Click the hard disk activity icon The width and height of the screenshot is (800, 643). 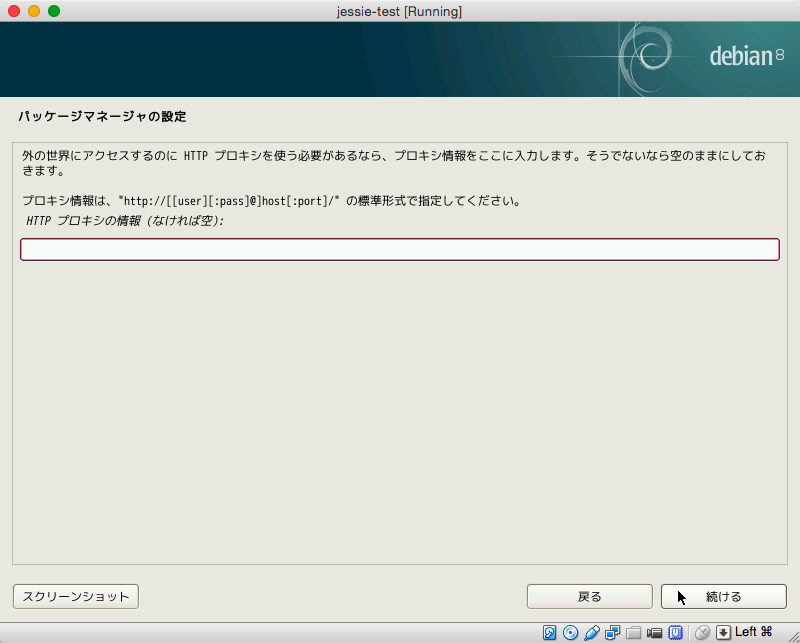pyautogui.click(x=549, y=632)
